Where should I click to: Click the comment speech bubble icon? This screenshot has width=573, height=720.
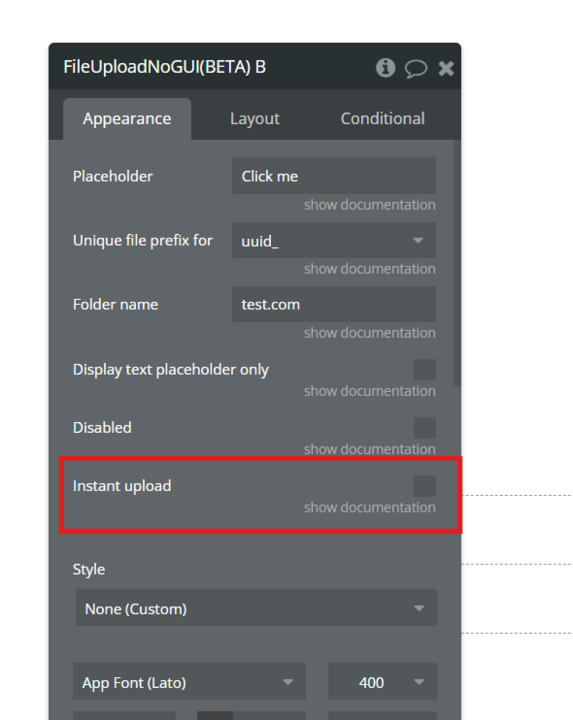click(416, 68)
